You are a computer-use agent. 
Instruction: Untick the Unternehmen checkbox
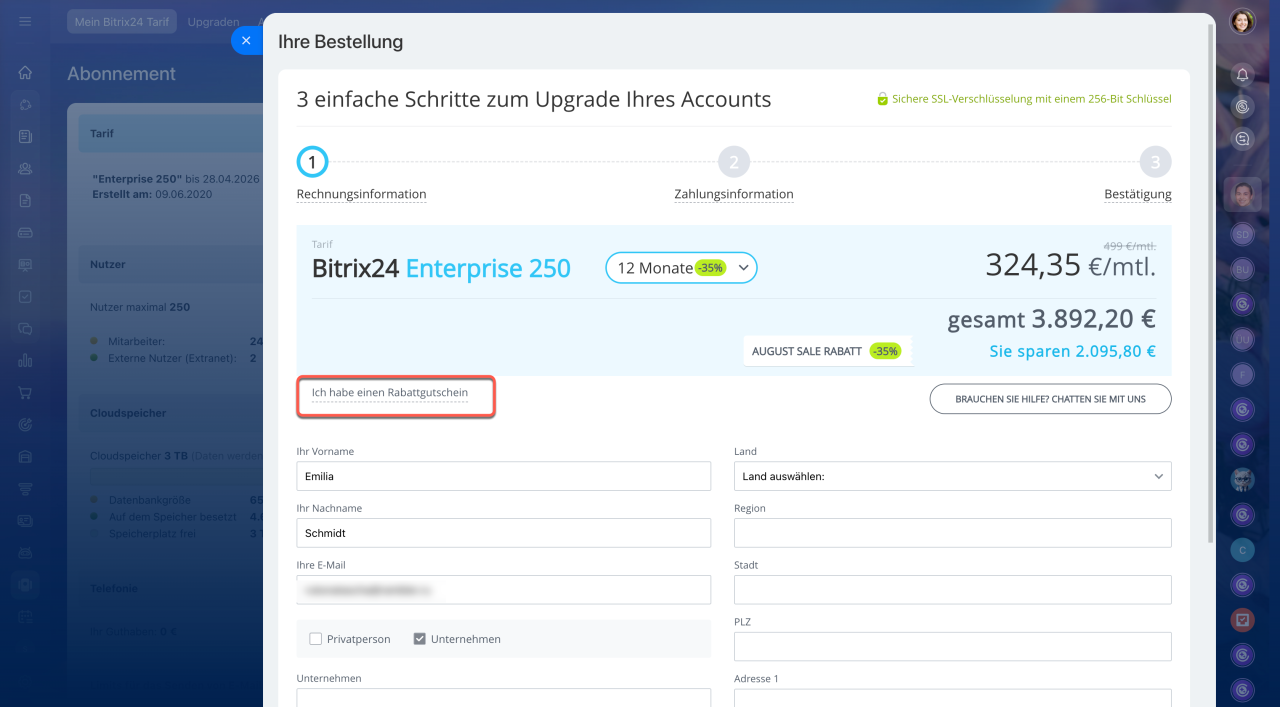point(420,639)
